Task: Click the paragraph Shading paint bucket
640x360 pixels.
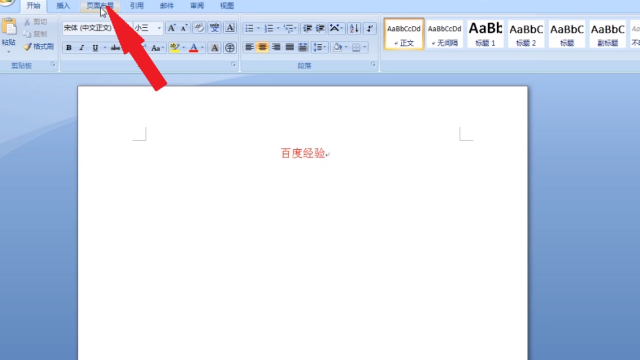Action: (x=338, y=47)
